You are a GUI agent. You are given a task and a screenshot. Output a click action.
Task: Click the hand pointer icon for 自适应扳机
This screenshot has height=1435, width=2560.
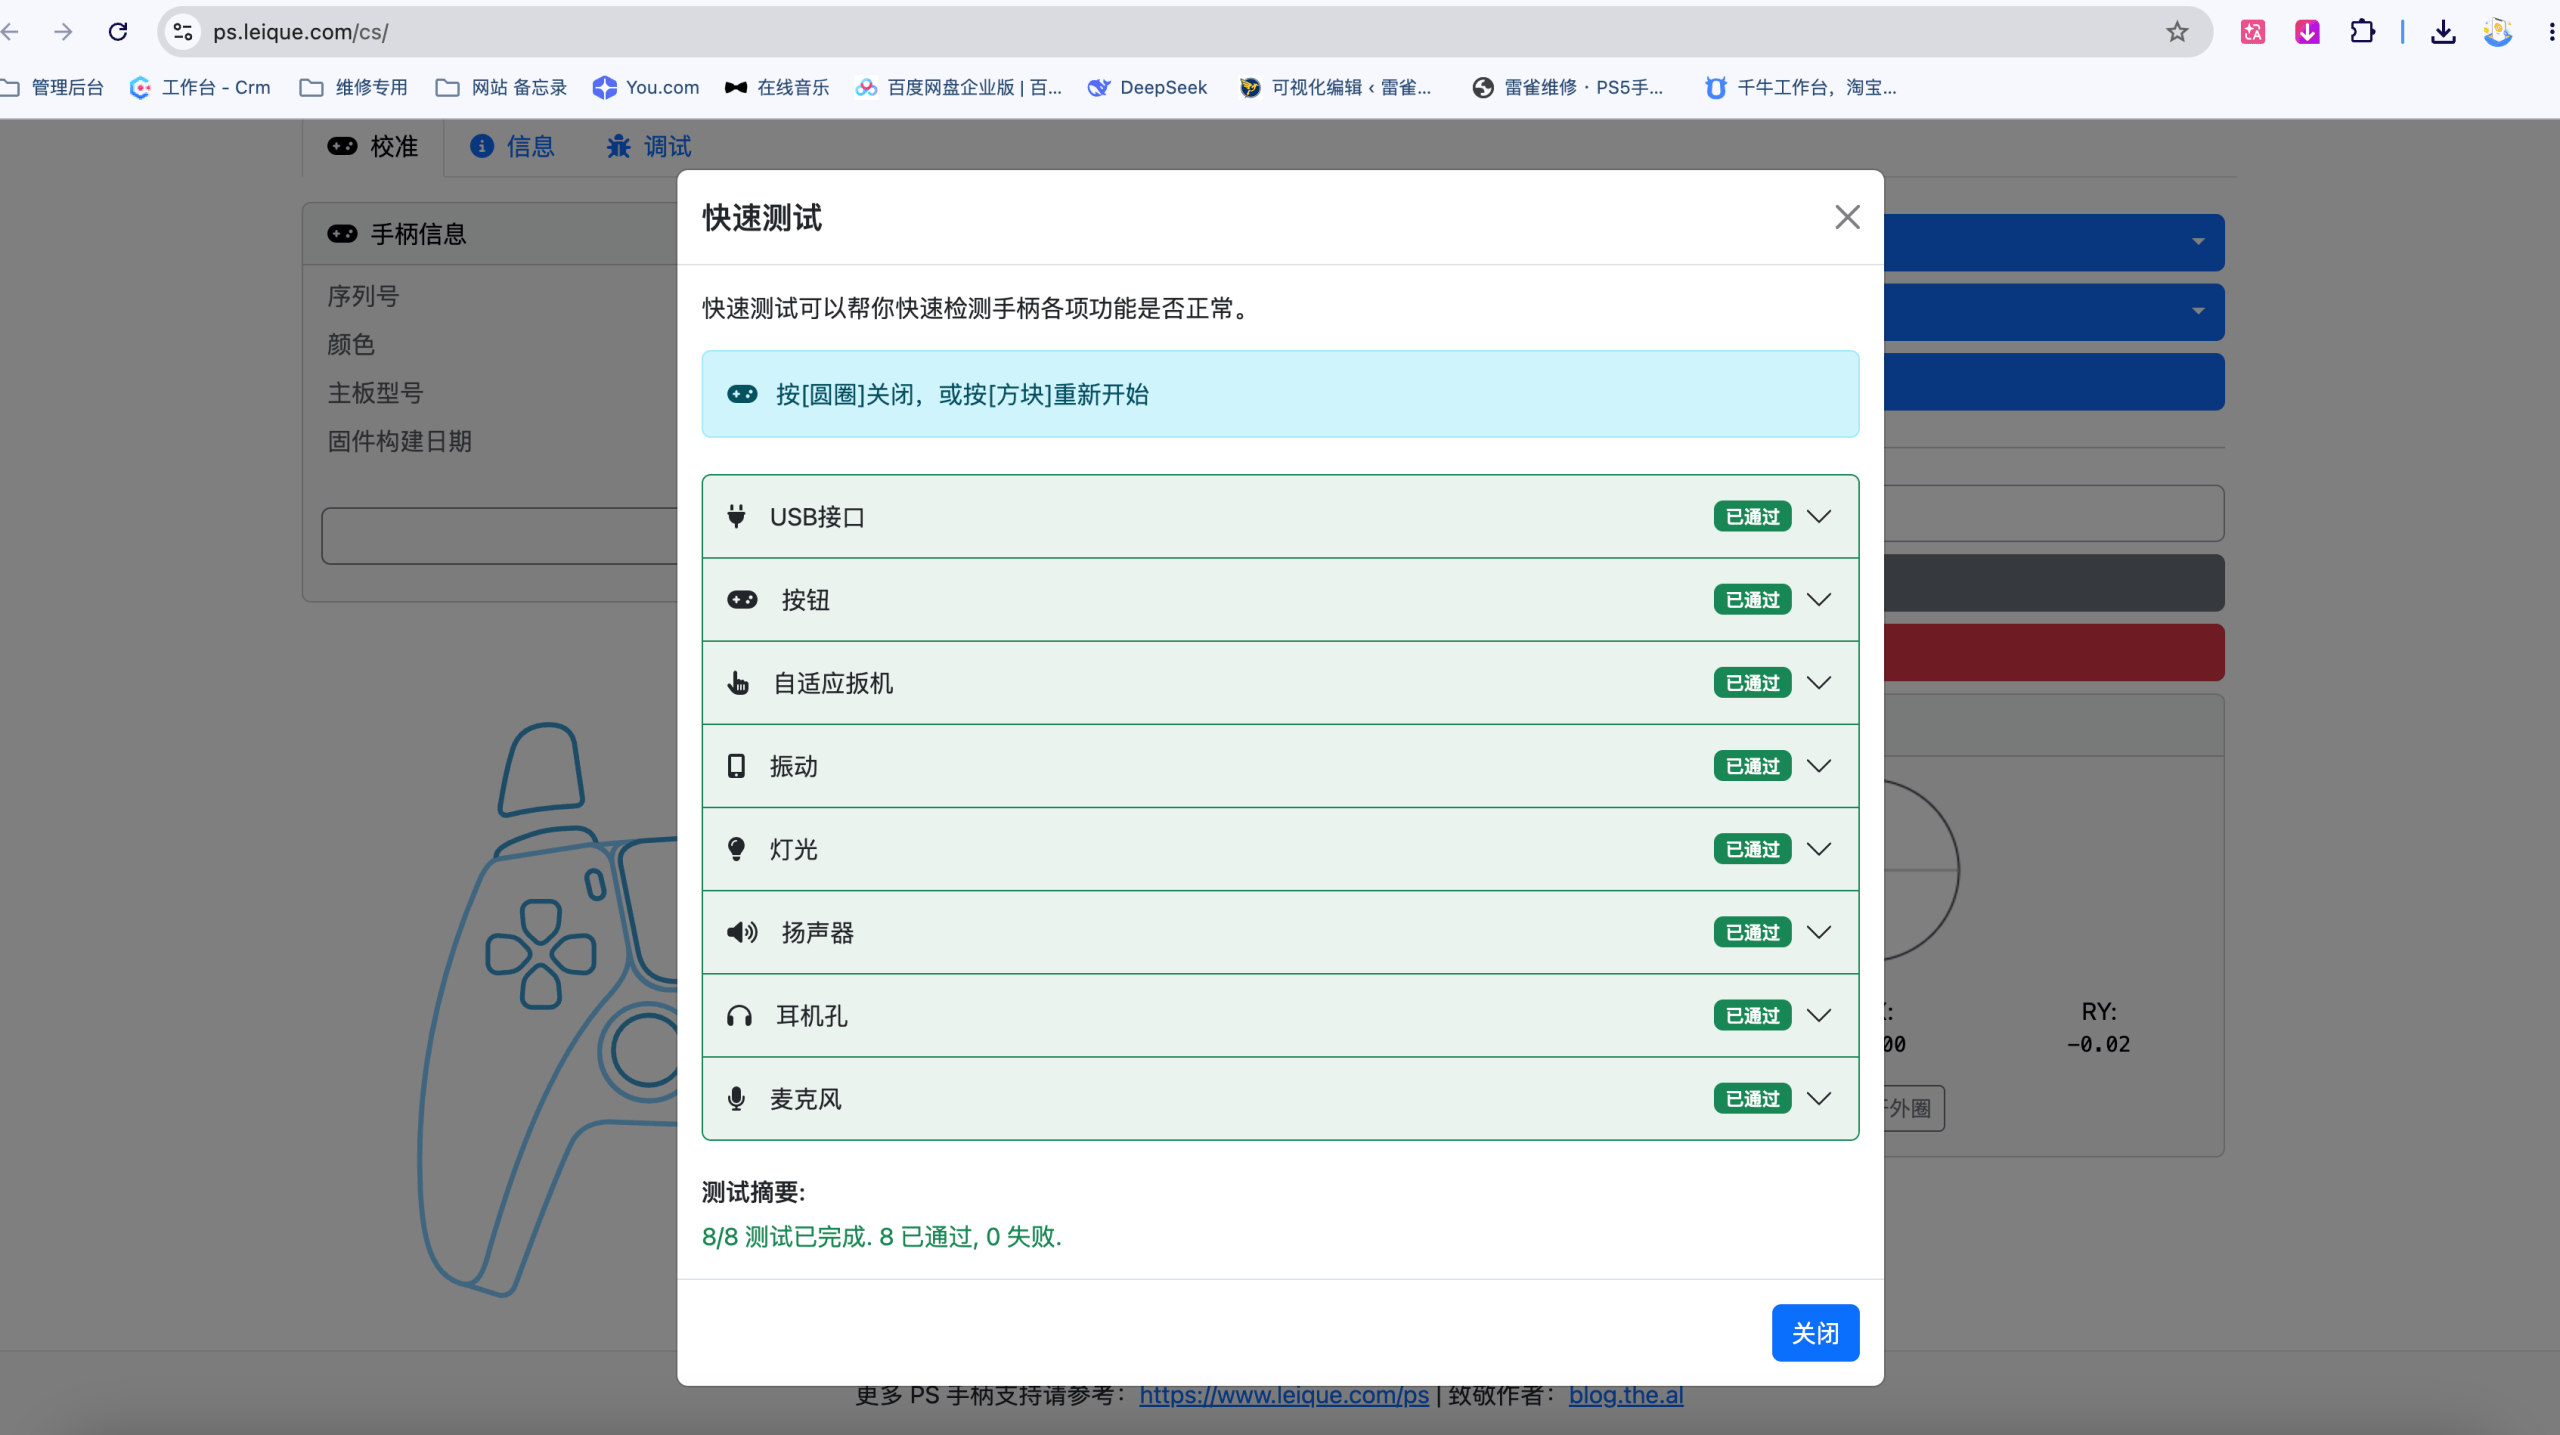(738, 683)
